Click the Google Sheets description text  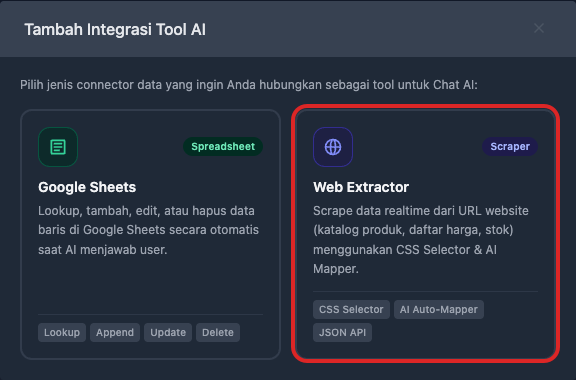148,230
